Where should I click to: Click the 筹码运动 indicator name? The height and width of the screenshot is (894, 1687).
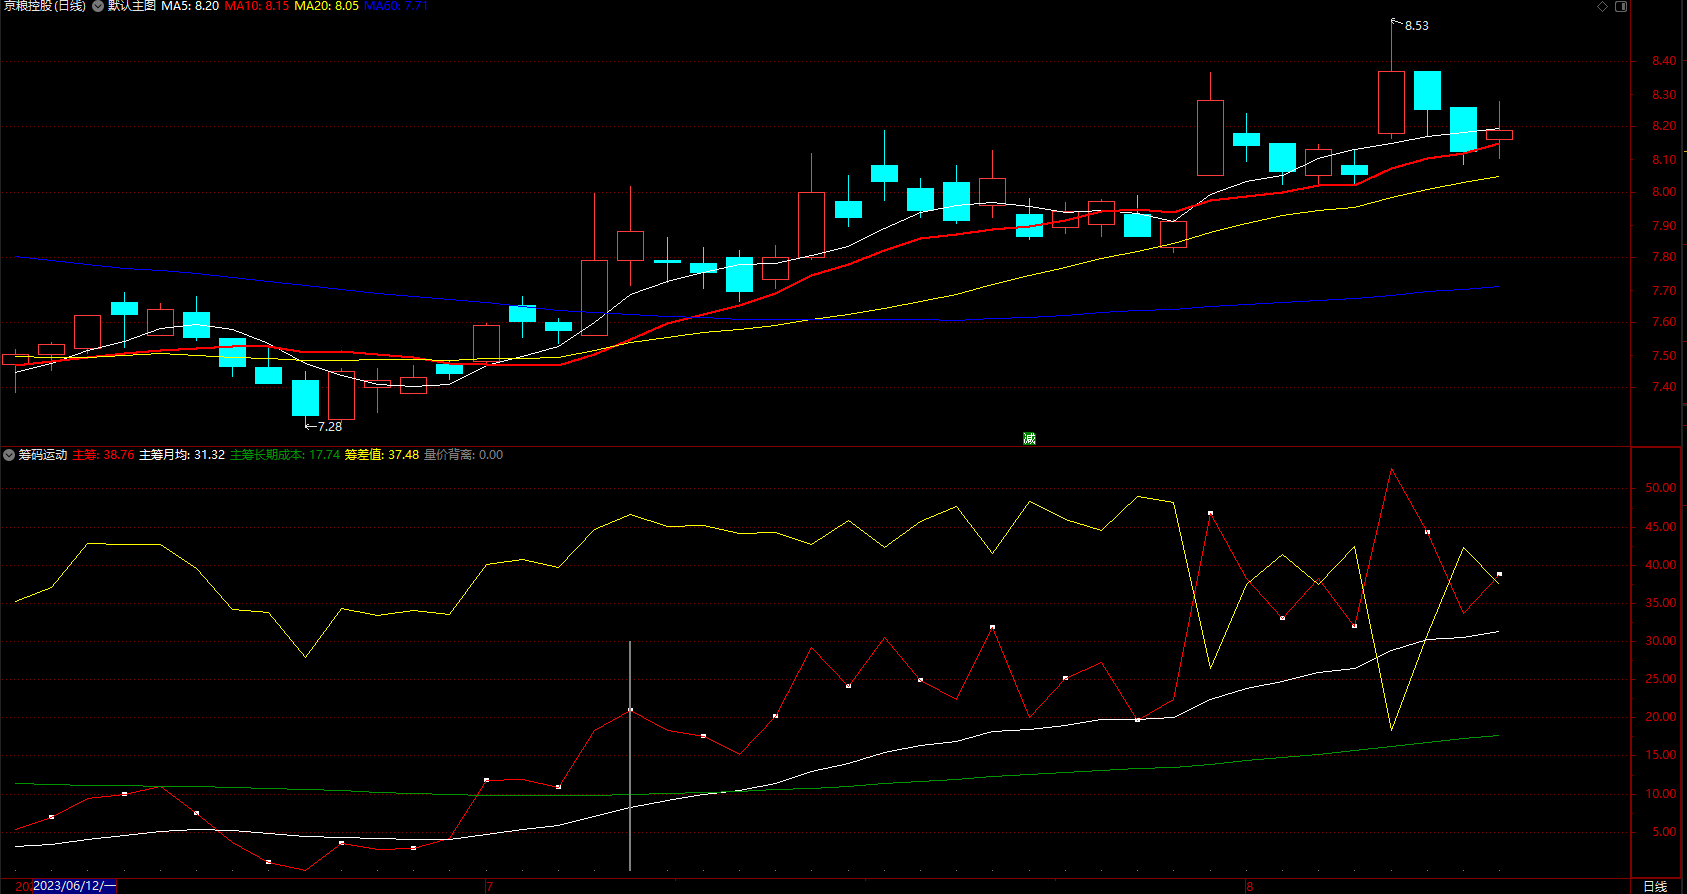[x=43, y=455]
